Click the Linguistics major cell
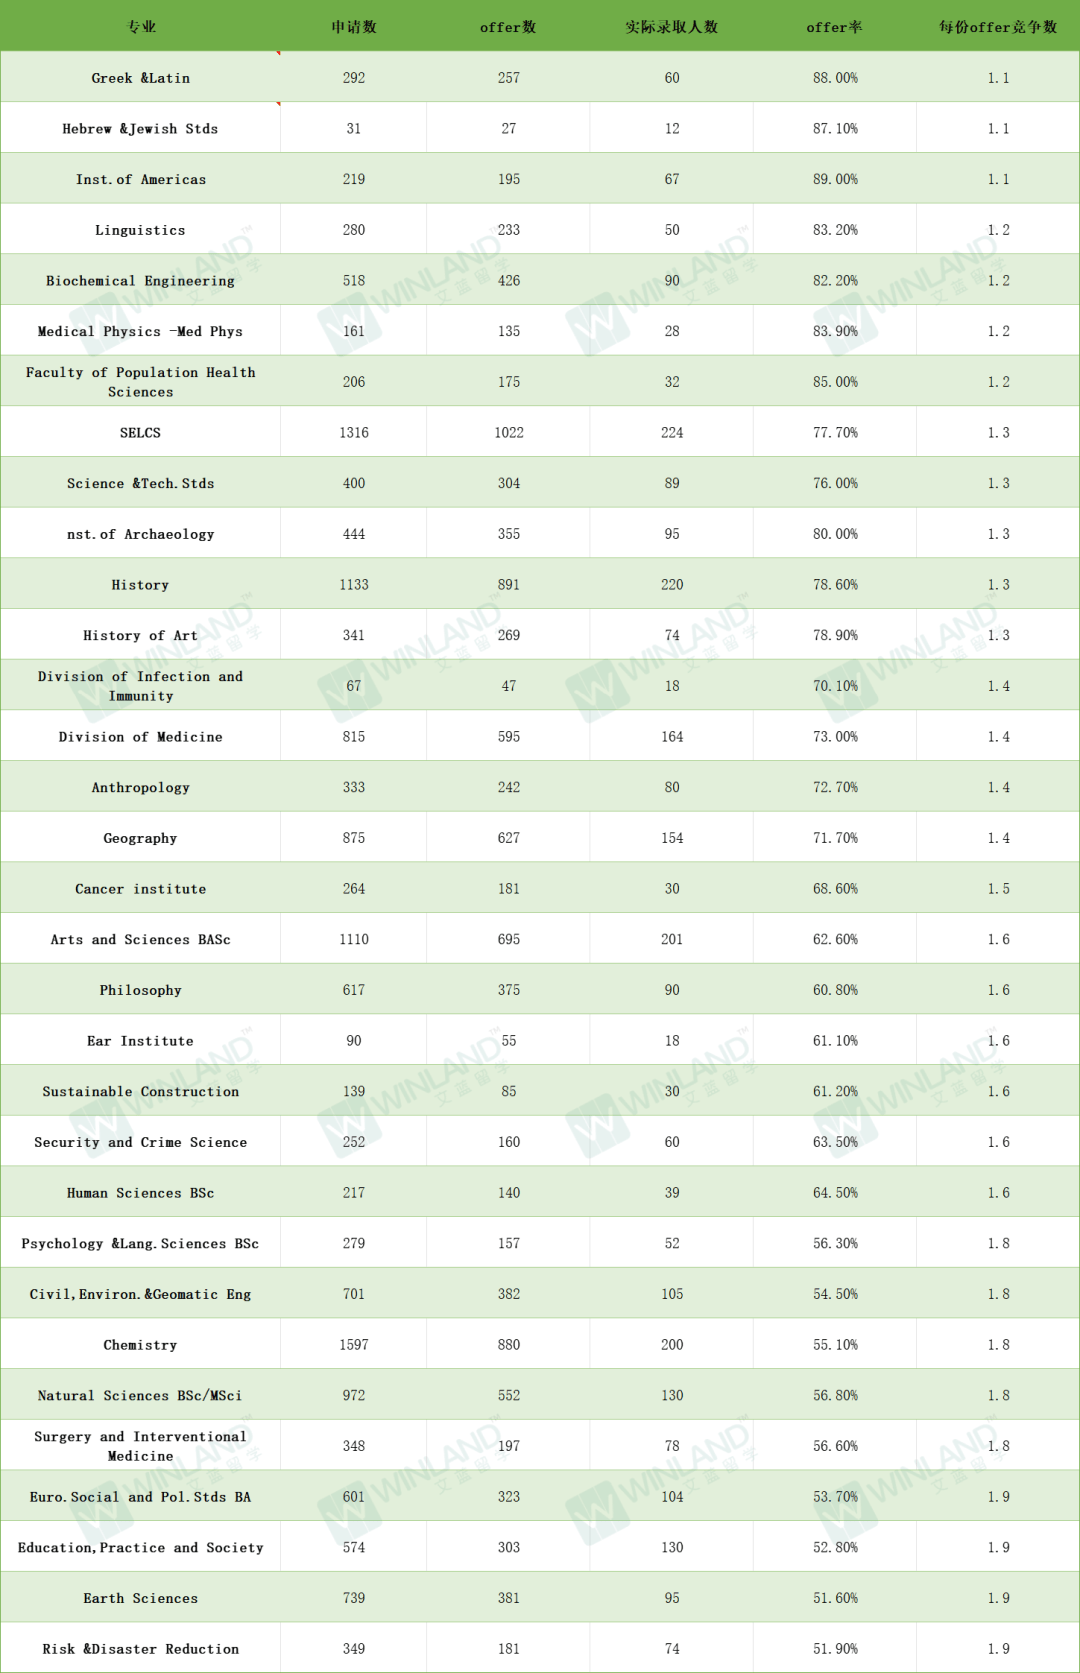 [x=141, y=230]
